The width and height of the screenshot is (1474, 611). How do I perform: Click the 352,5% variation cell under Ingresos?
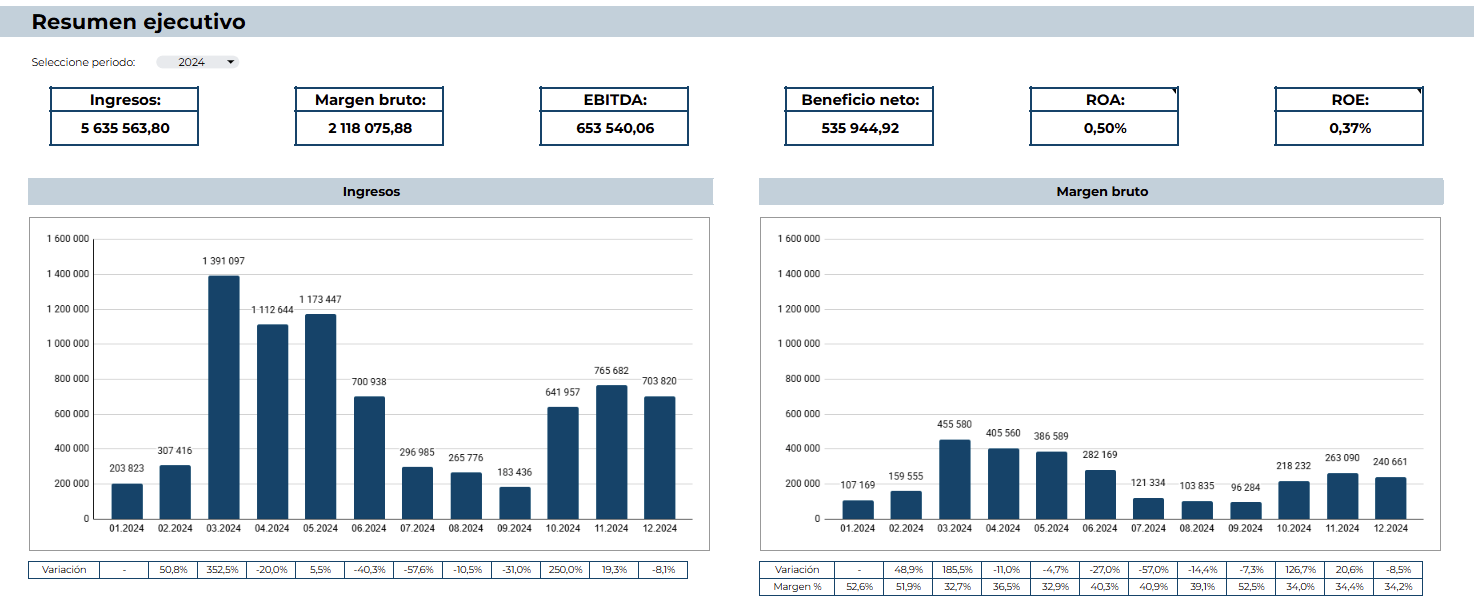(x=222, y=570)
